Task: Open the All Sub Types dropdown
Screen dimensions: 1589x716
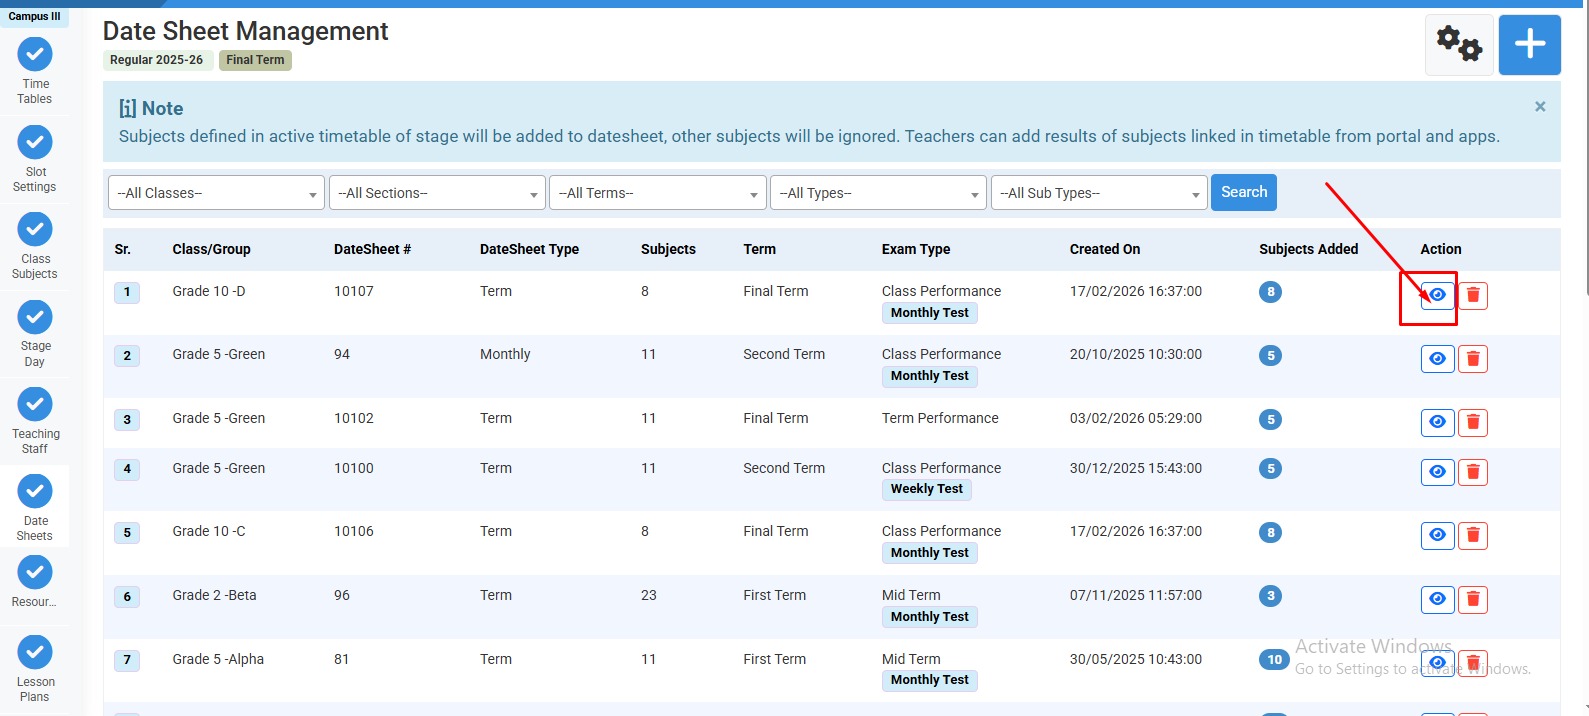Action: (1099, 193)
